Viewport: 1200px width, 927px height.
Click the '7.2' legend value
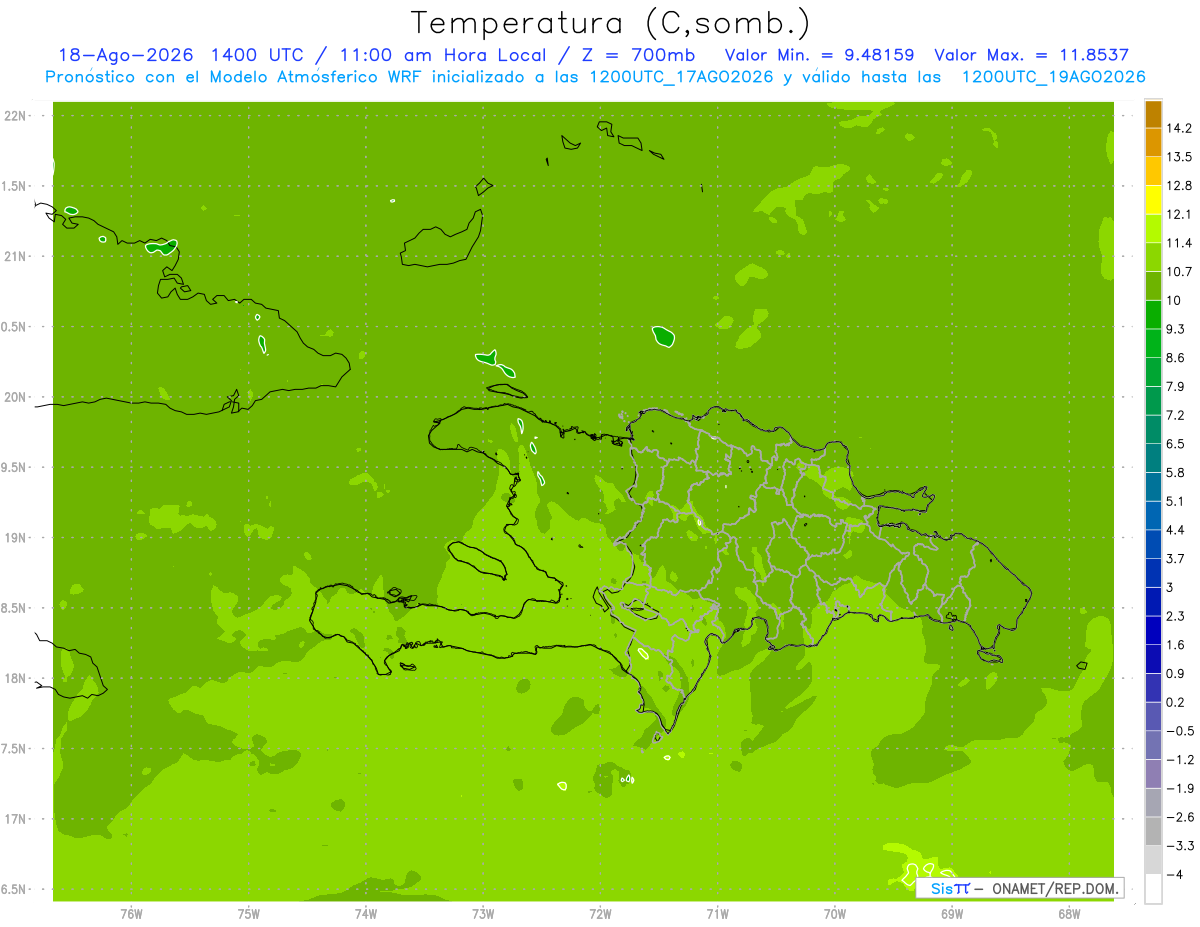tap(1176, 415)
